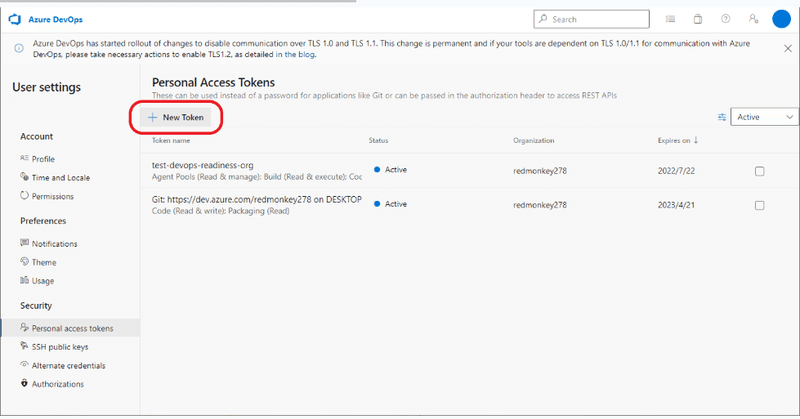The image size is (800, 419).
Task: Open the user settings person icon
Action: click(x=753, y=19)
